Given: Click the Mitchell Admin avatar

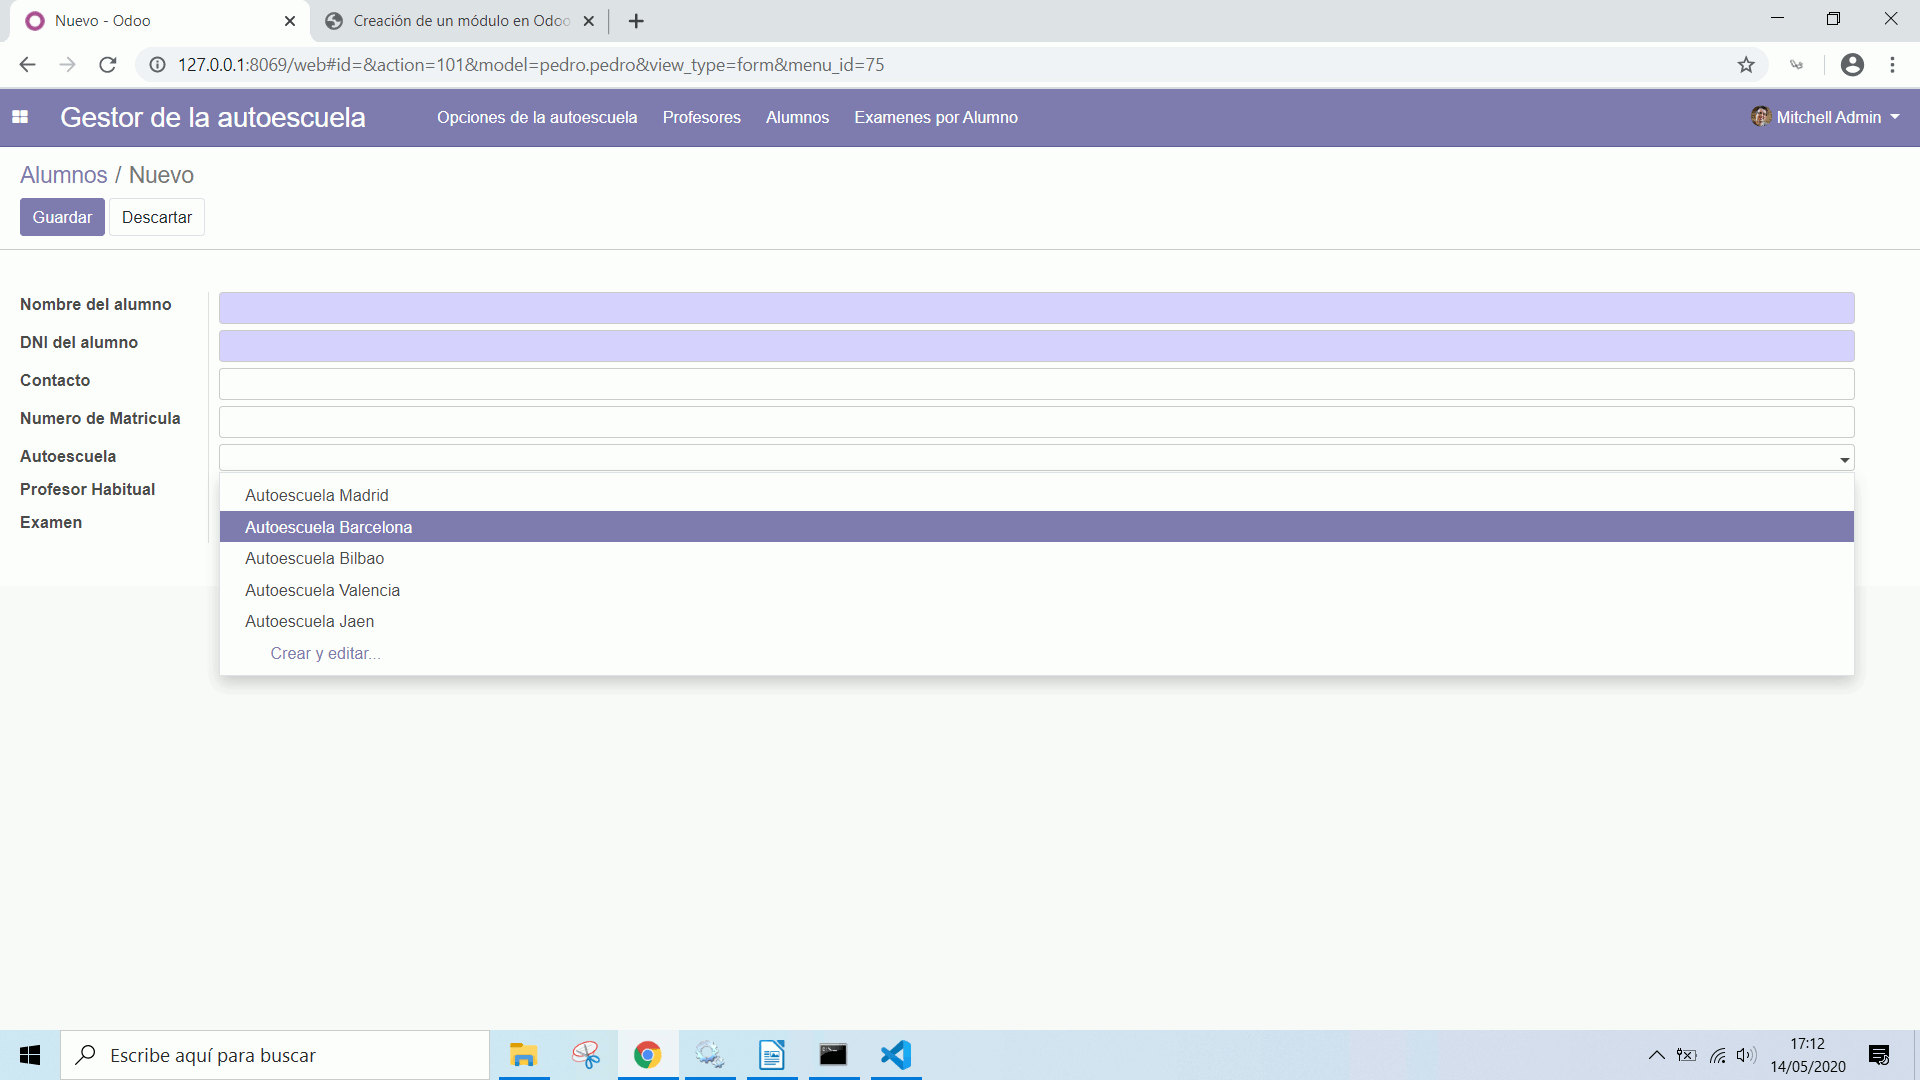Looking at the screenshot, I should pyautogui.click(x=1761, y=116).
